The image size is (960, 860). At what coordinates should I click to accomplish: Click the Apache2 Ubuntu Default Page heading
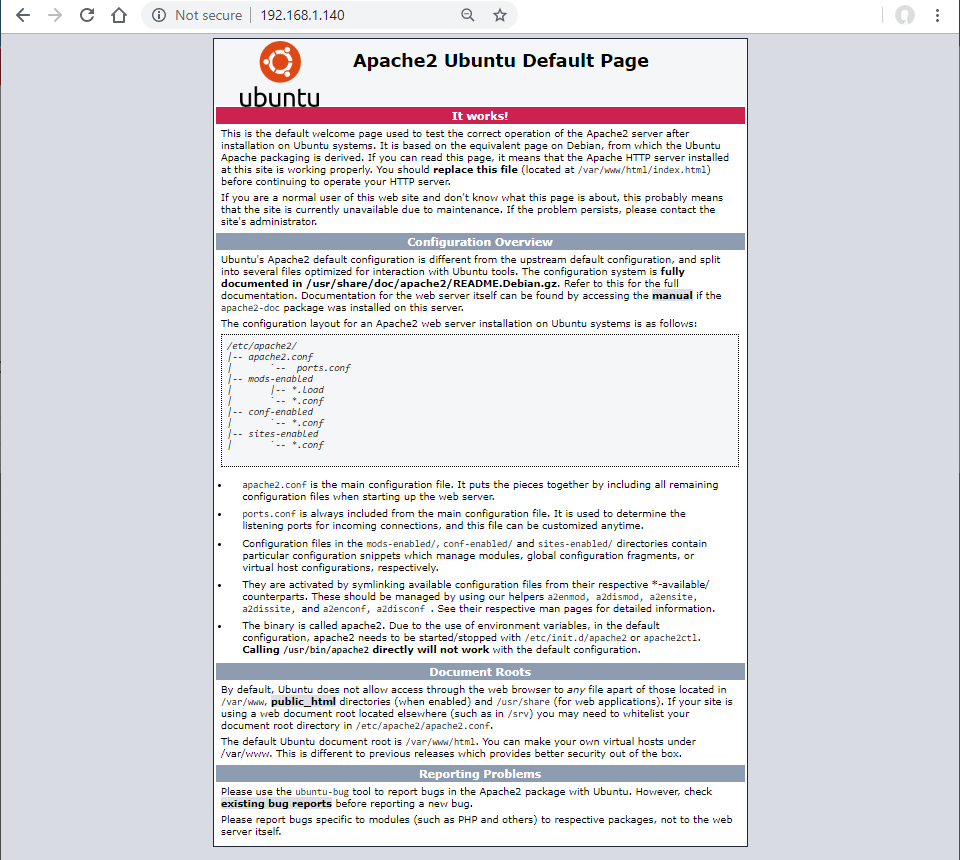(501, 61)
